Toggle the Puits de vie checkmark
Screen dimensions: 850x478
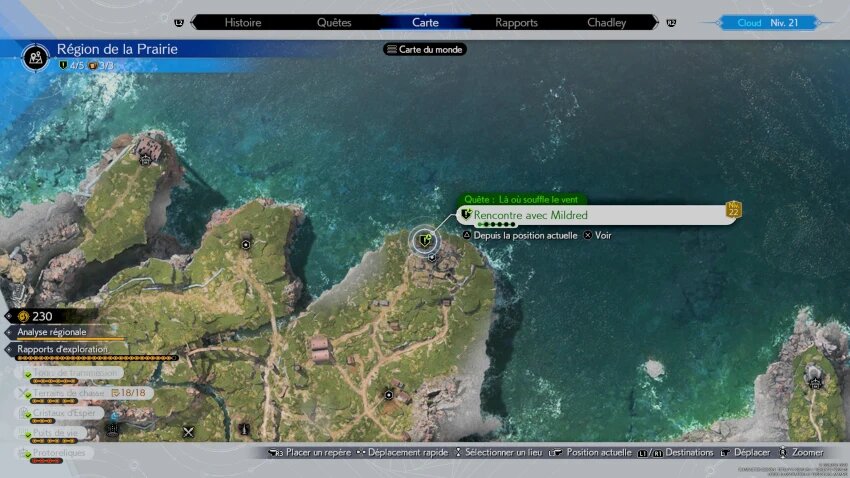28,434
